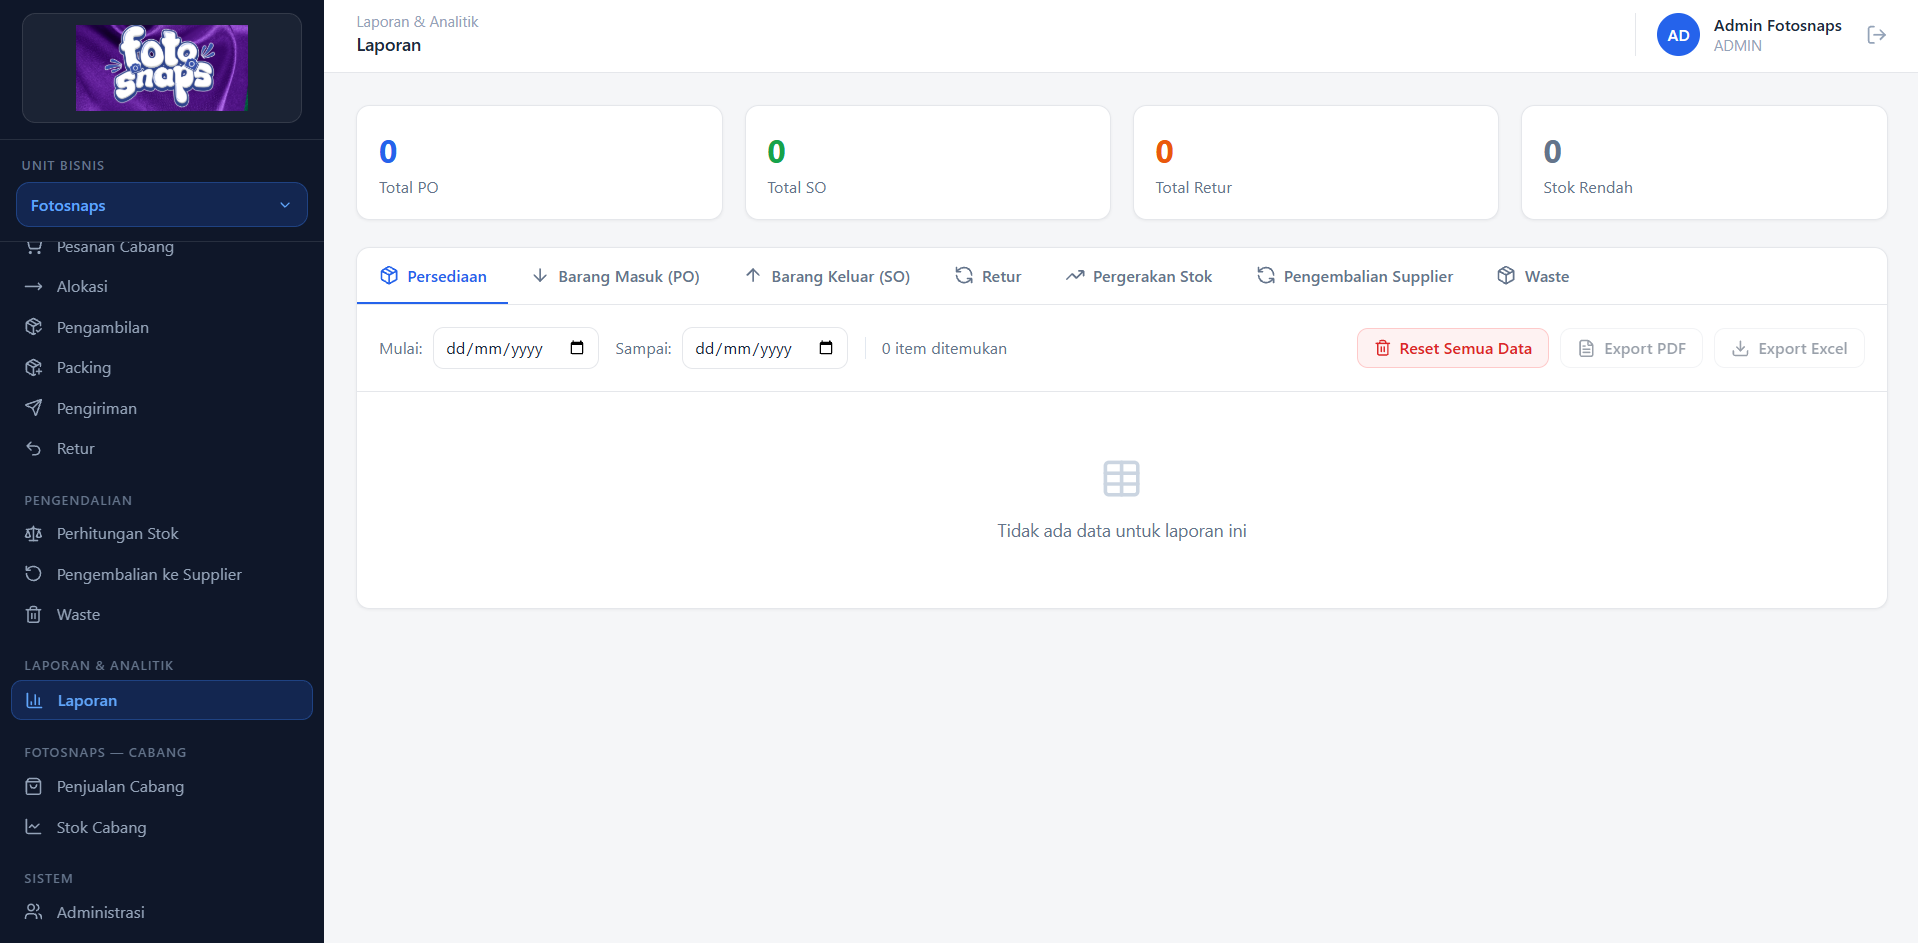The width and height of the screenshot is (1918, 943).
Task: Click the Export Excel button
Action: click(x=1790, y=348)
